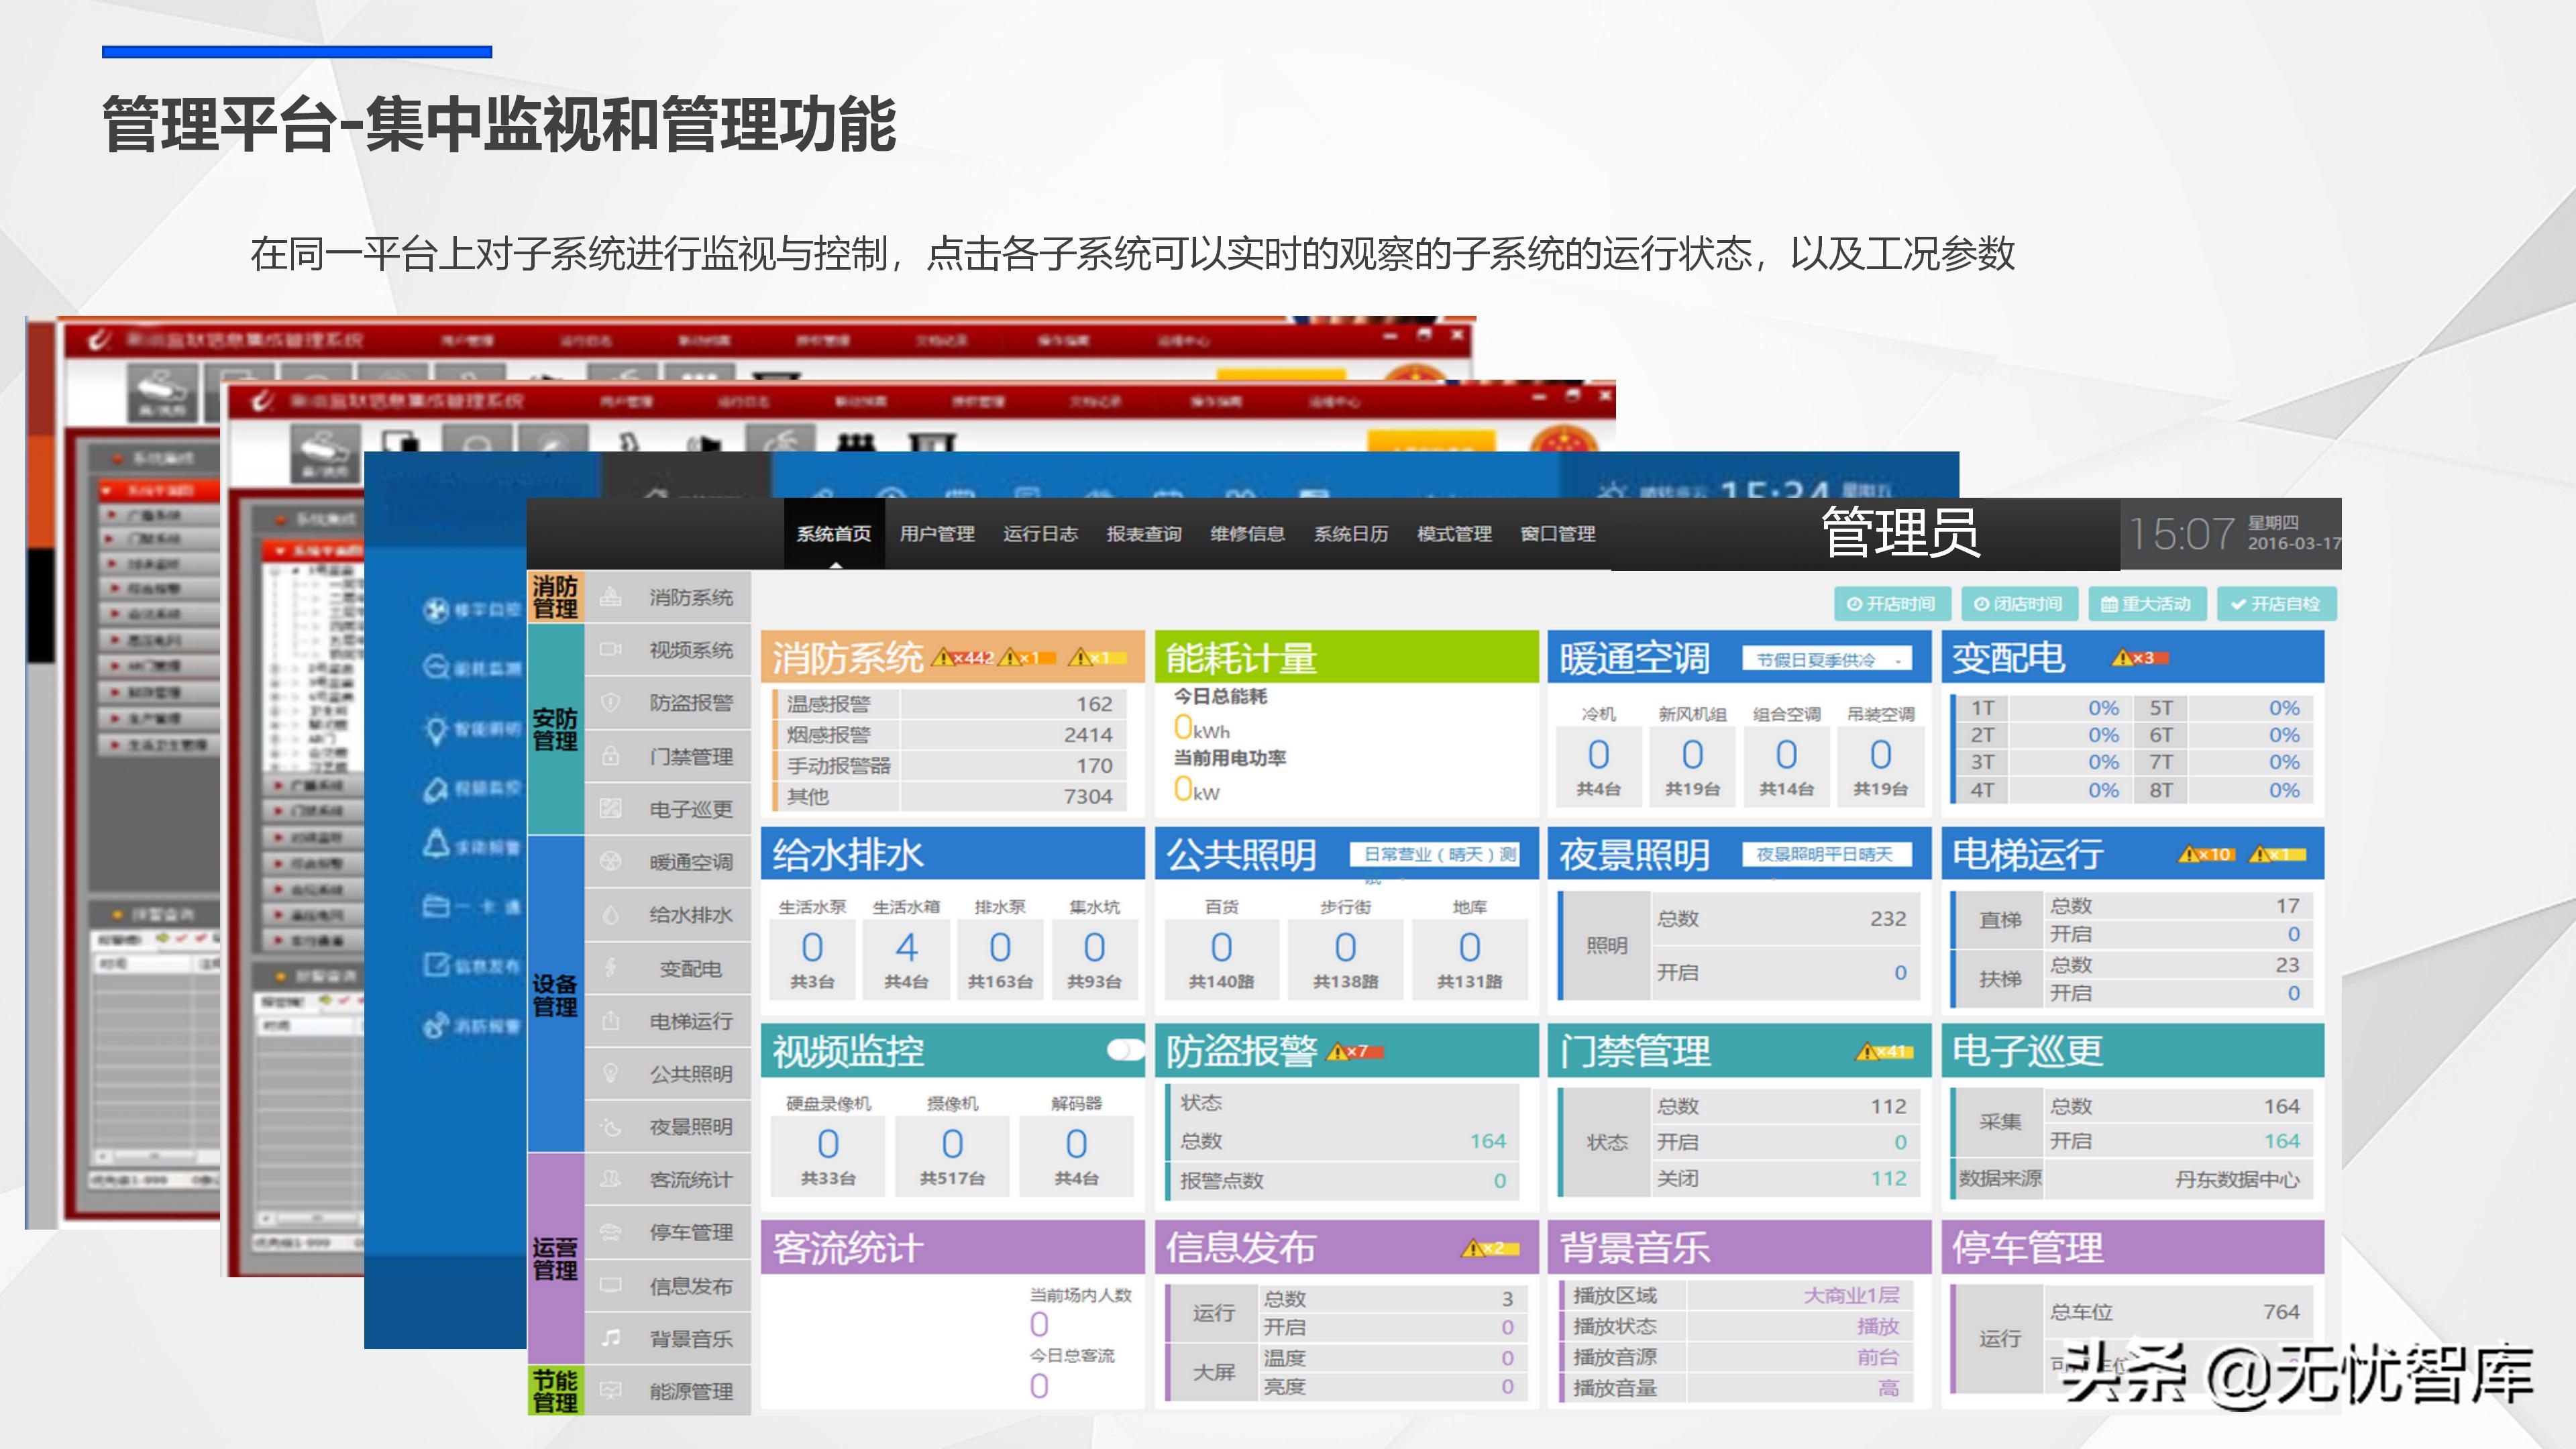Viewport: 2576px width, 1449px height.
Task: Toggle the switch in 视频监控 panel header
Action: [x=1125, y=1050]
